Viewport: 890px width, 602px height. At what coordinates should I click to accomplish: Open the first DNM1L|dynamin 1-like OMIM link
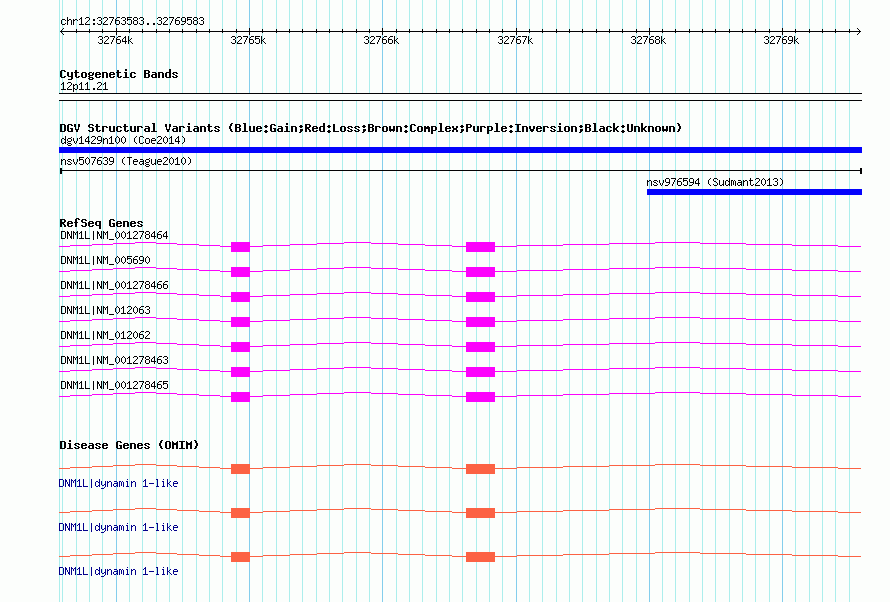[x=118, y=483]
